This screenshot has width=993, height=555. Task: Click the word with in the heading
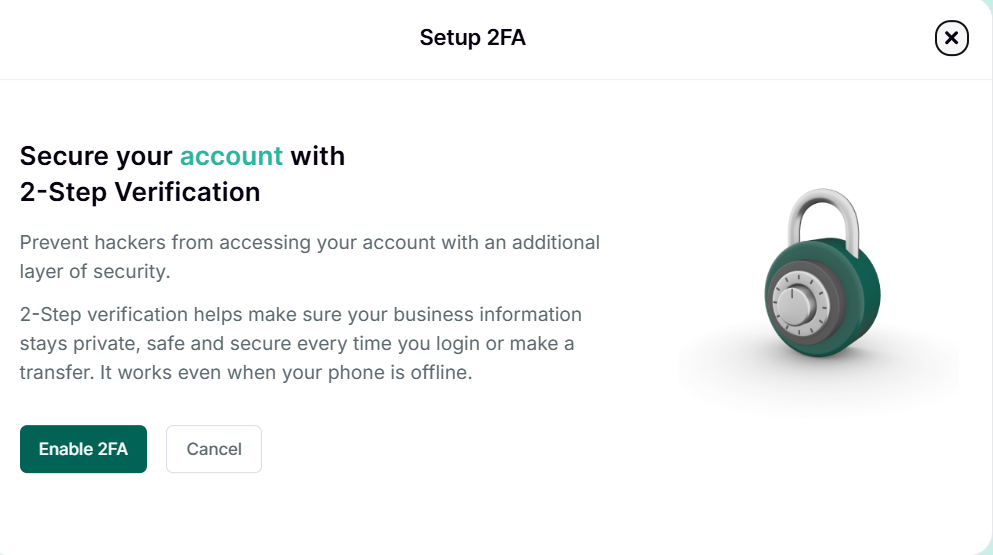pos(317,156)
